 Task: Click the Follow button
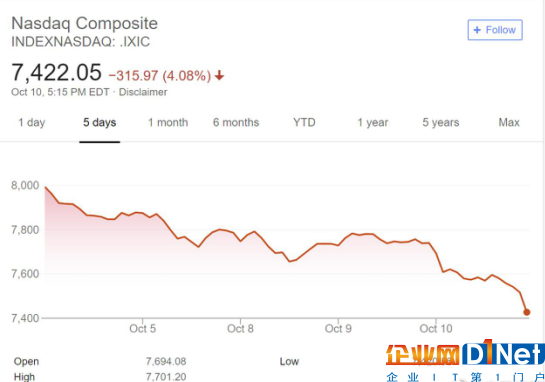pyautogui.click(x=495, y=30)
